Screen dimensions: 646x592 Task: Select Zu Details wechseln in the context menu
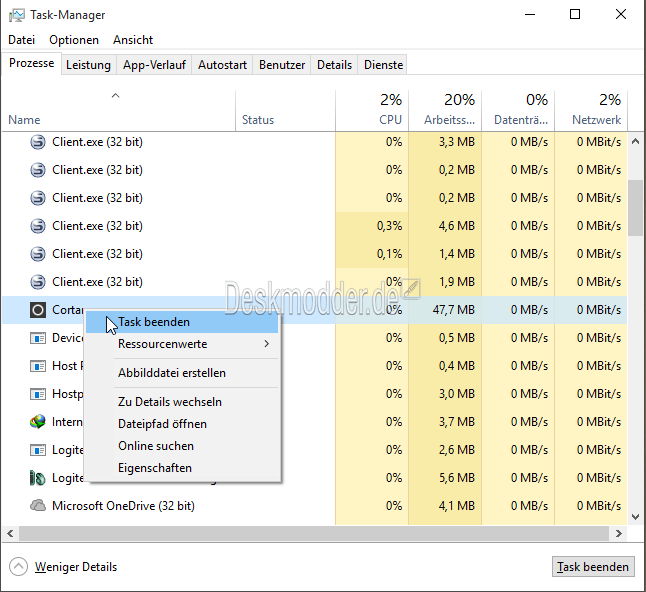coord(182,402)
